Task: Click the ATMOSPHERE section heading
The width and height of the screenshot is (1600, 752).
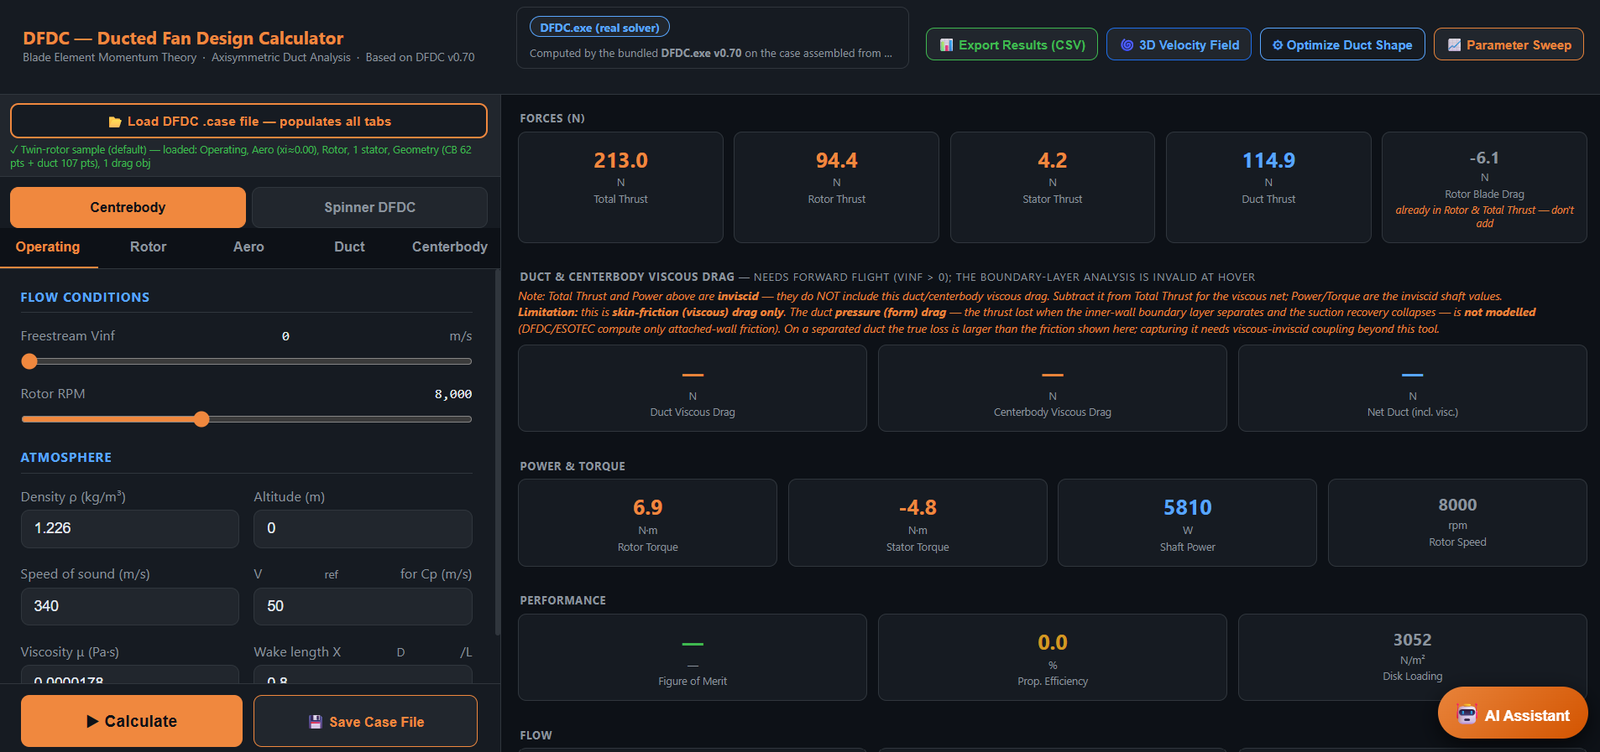Action: tap(66, 457)
